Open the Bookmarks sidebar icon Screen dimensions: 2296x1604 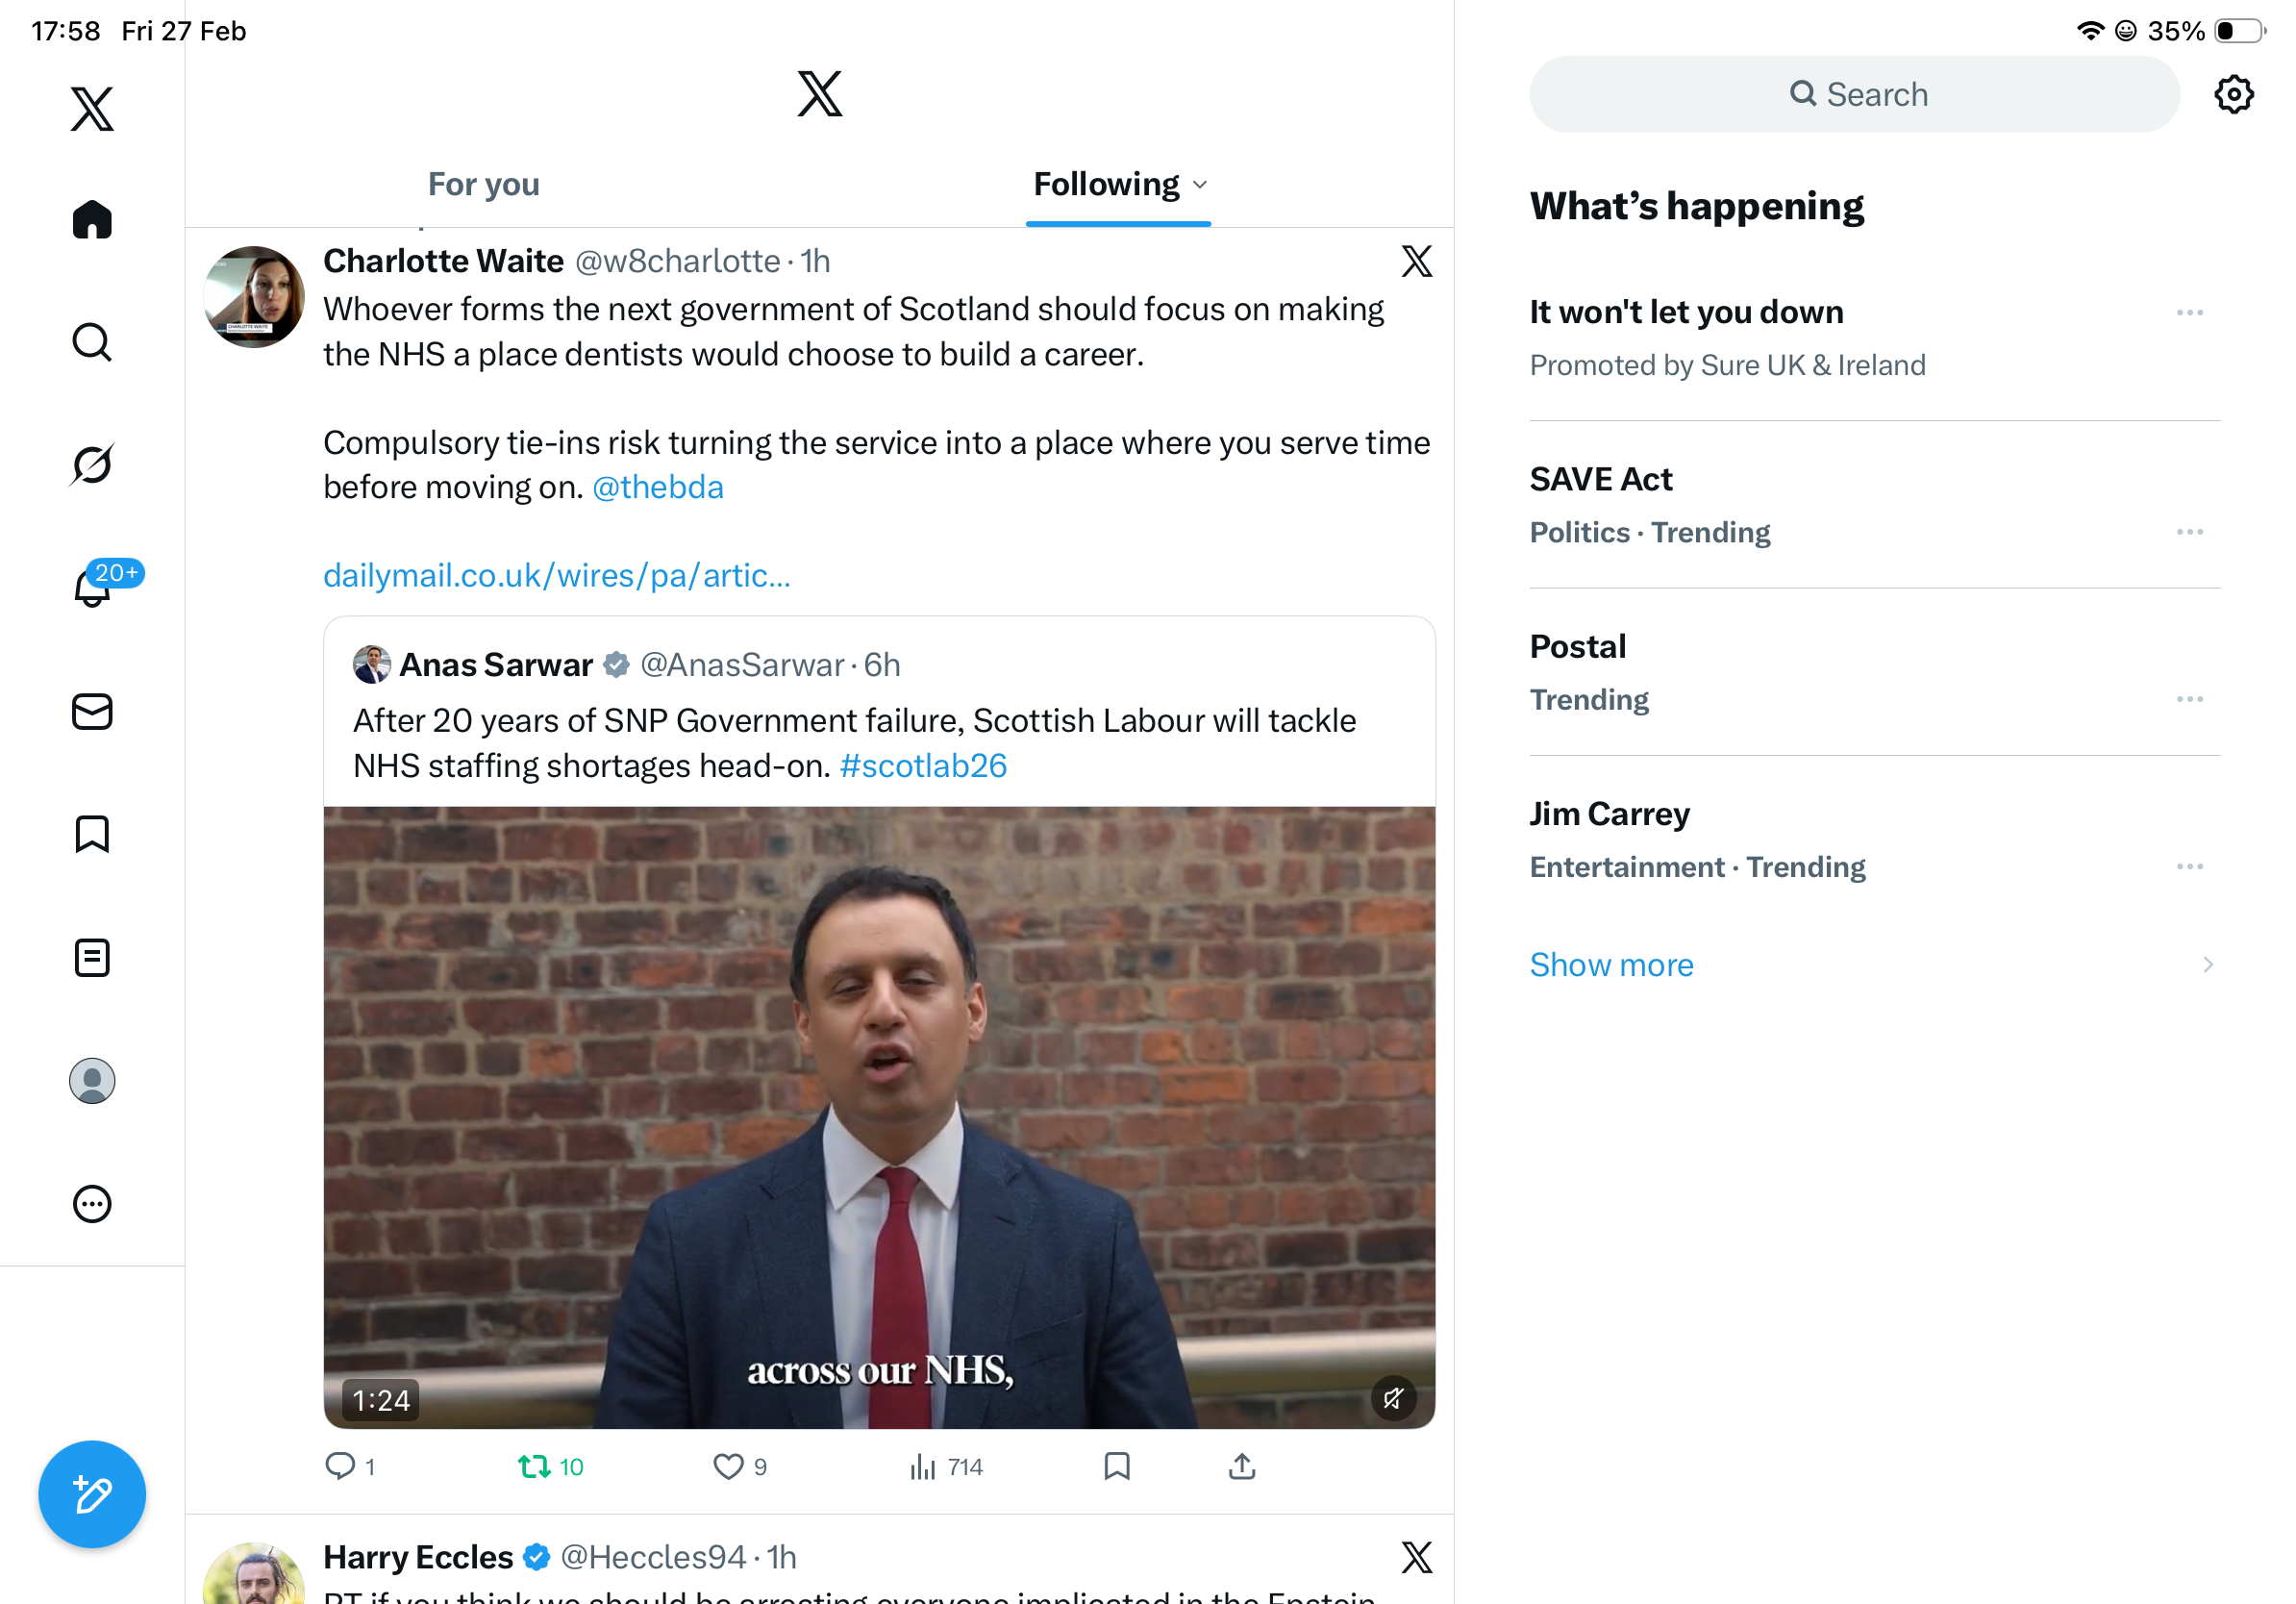click(92, 834)
